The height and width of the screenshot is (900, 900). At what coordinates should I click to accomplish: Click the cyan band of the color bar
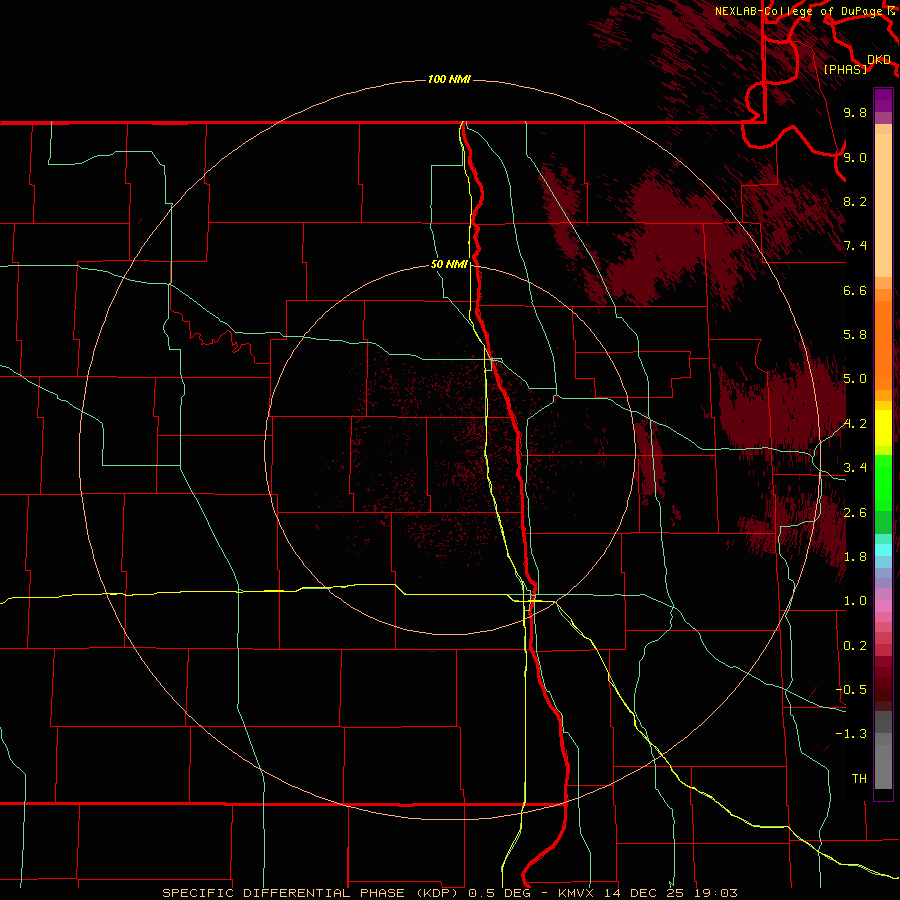coord(883,549)
